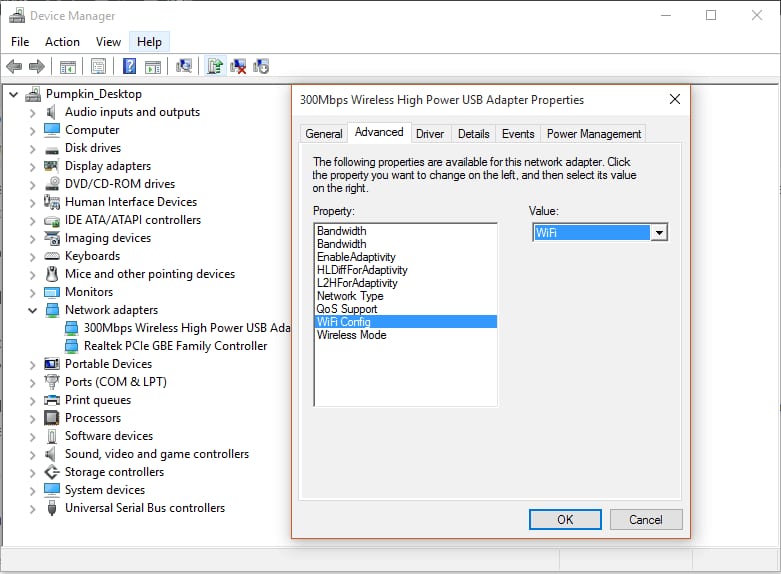
Task: Click Show/Hide Console Tree toolbar icon
Action: coord(68,66)
